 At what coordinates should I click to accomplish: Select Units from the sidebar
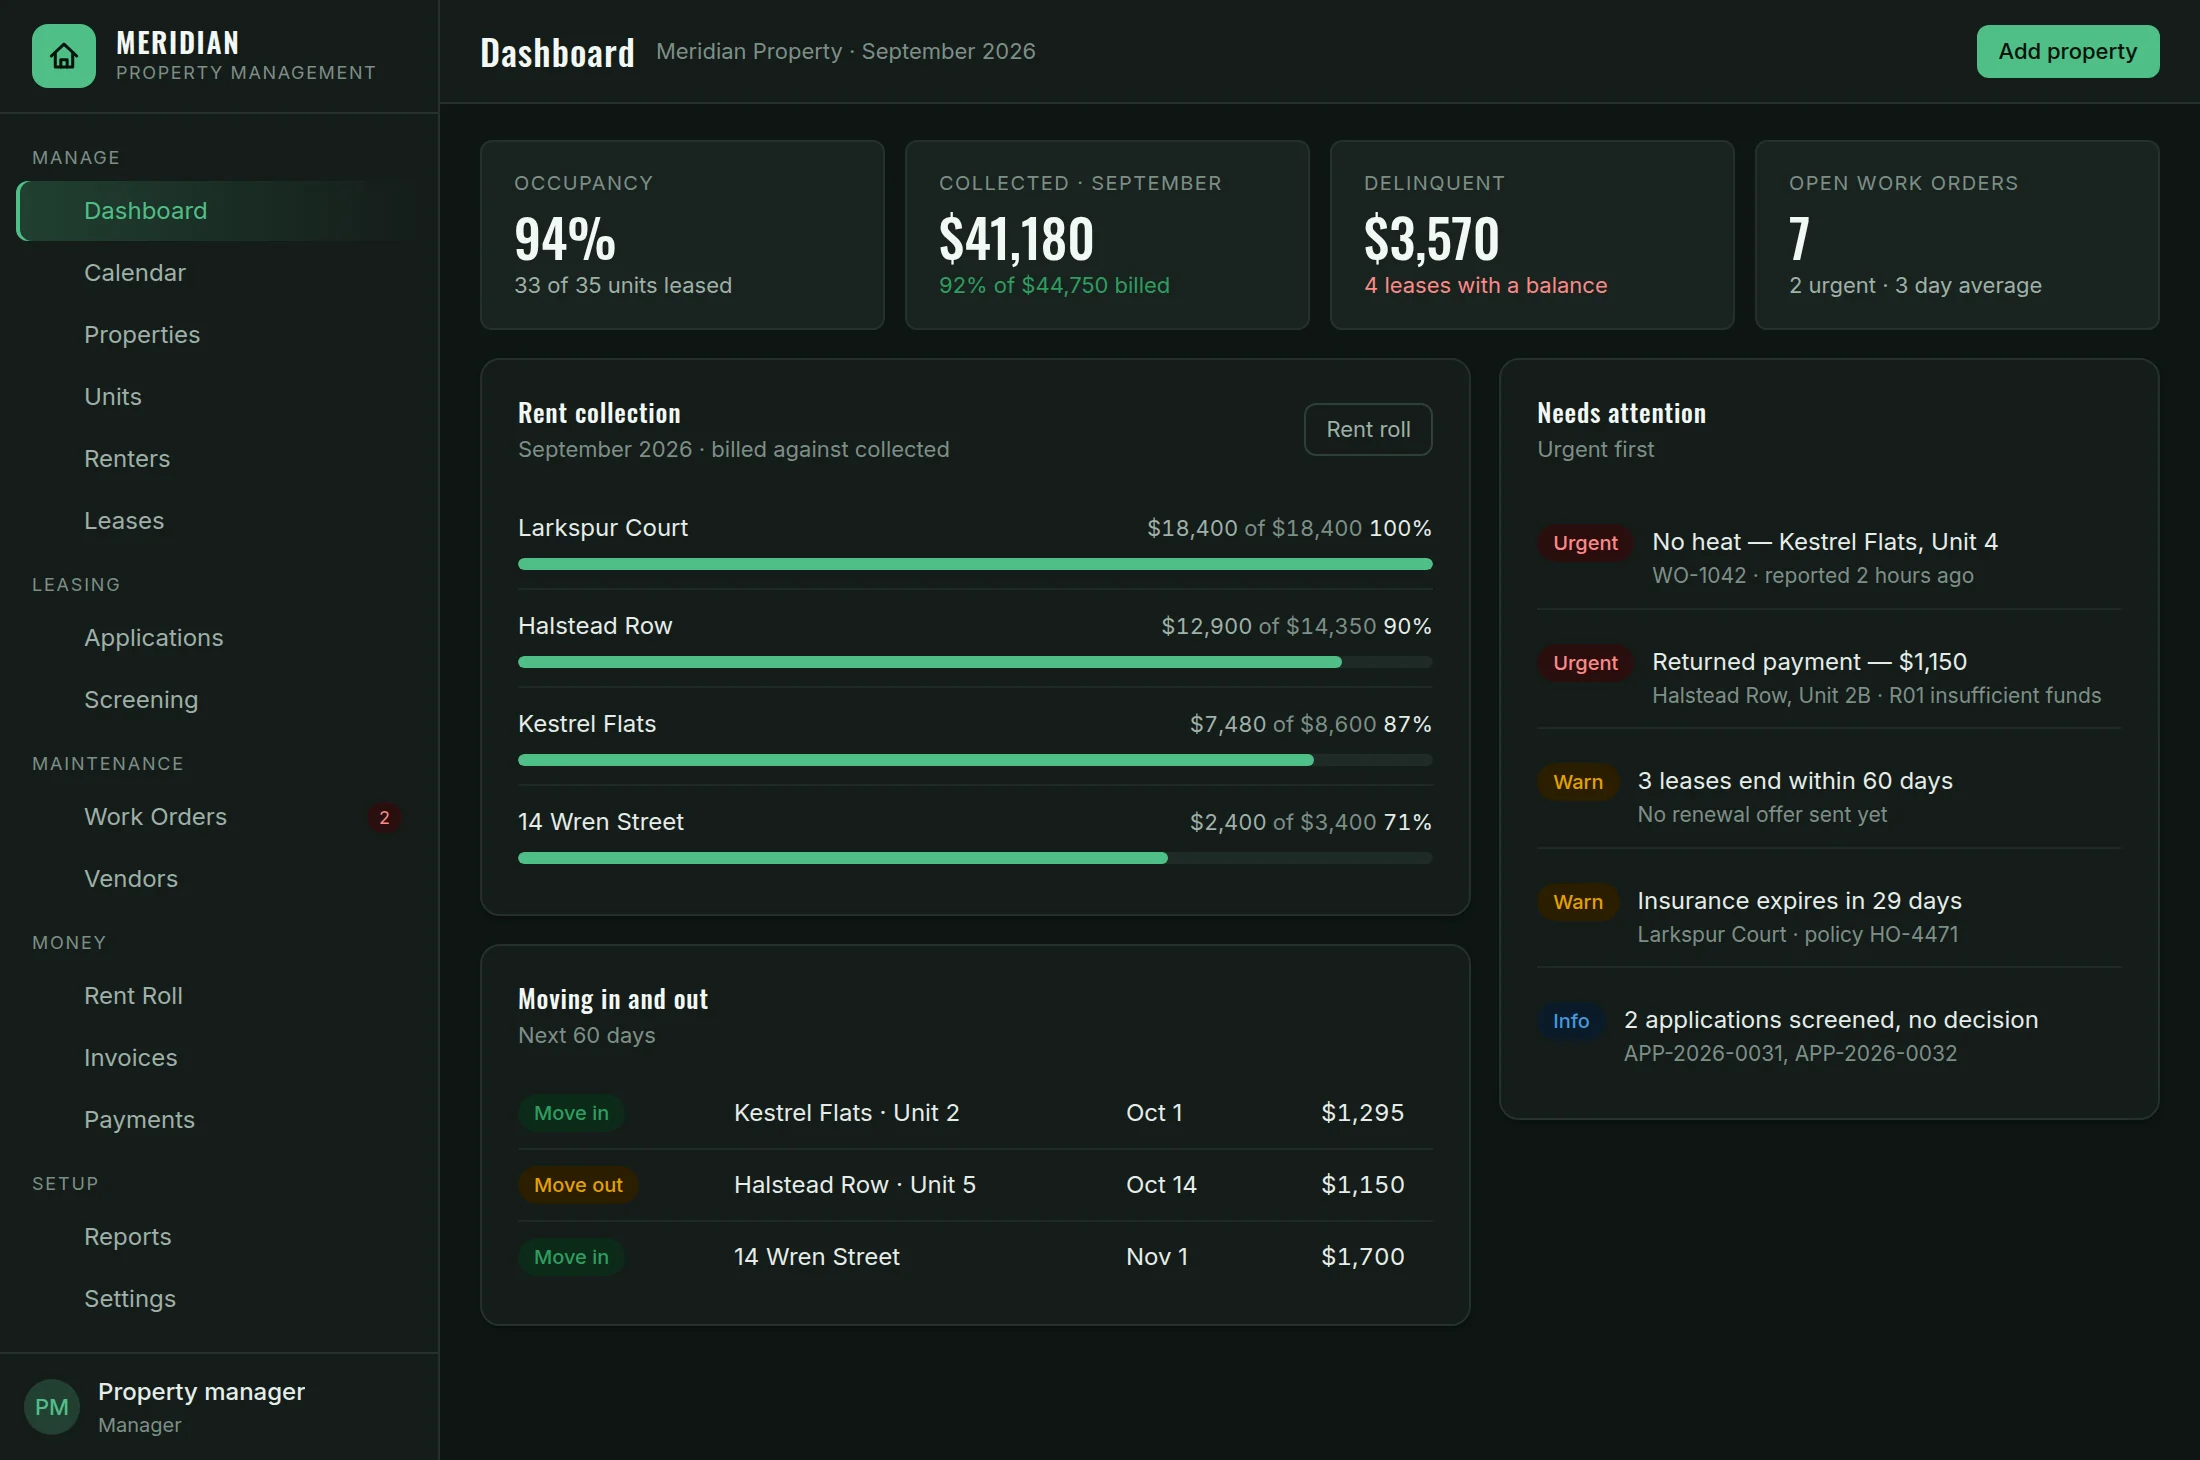pos(219,397)
